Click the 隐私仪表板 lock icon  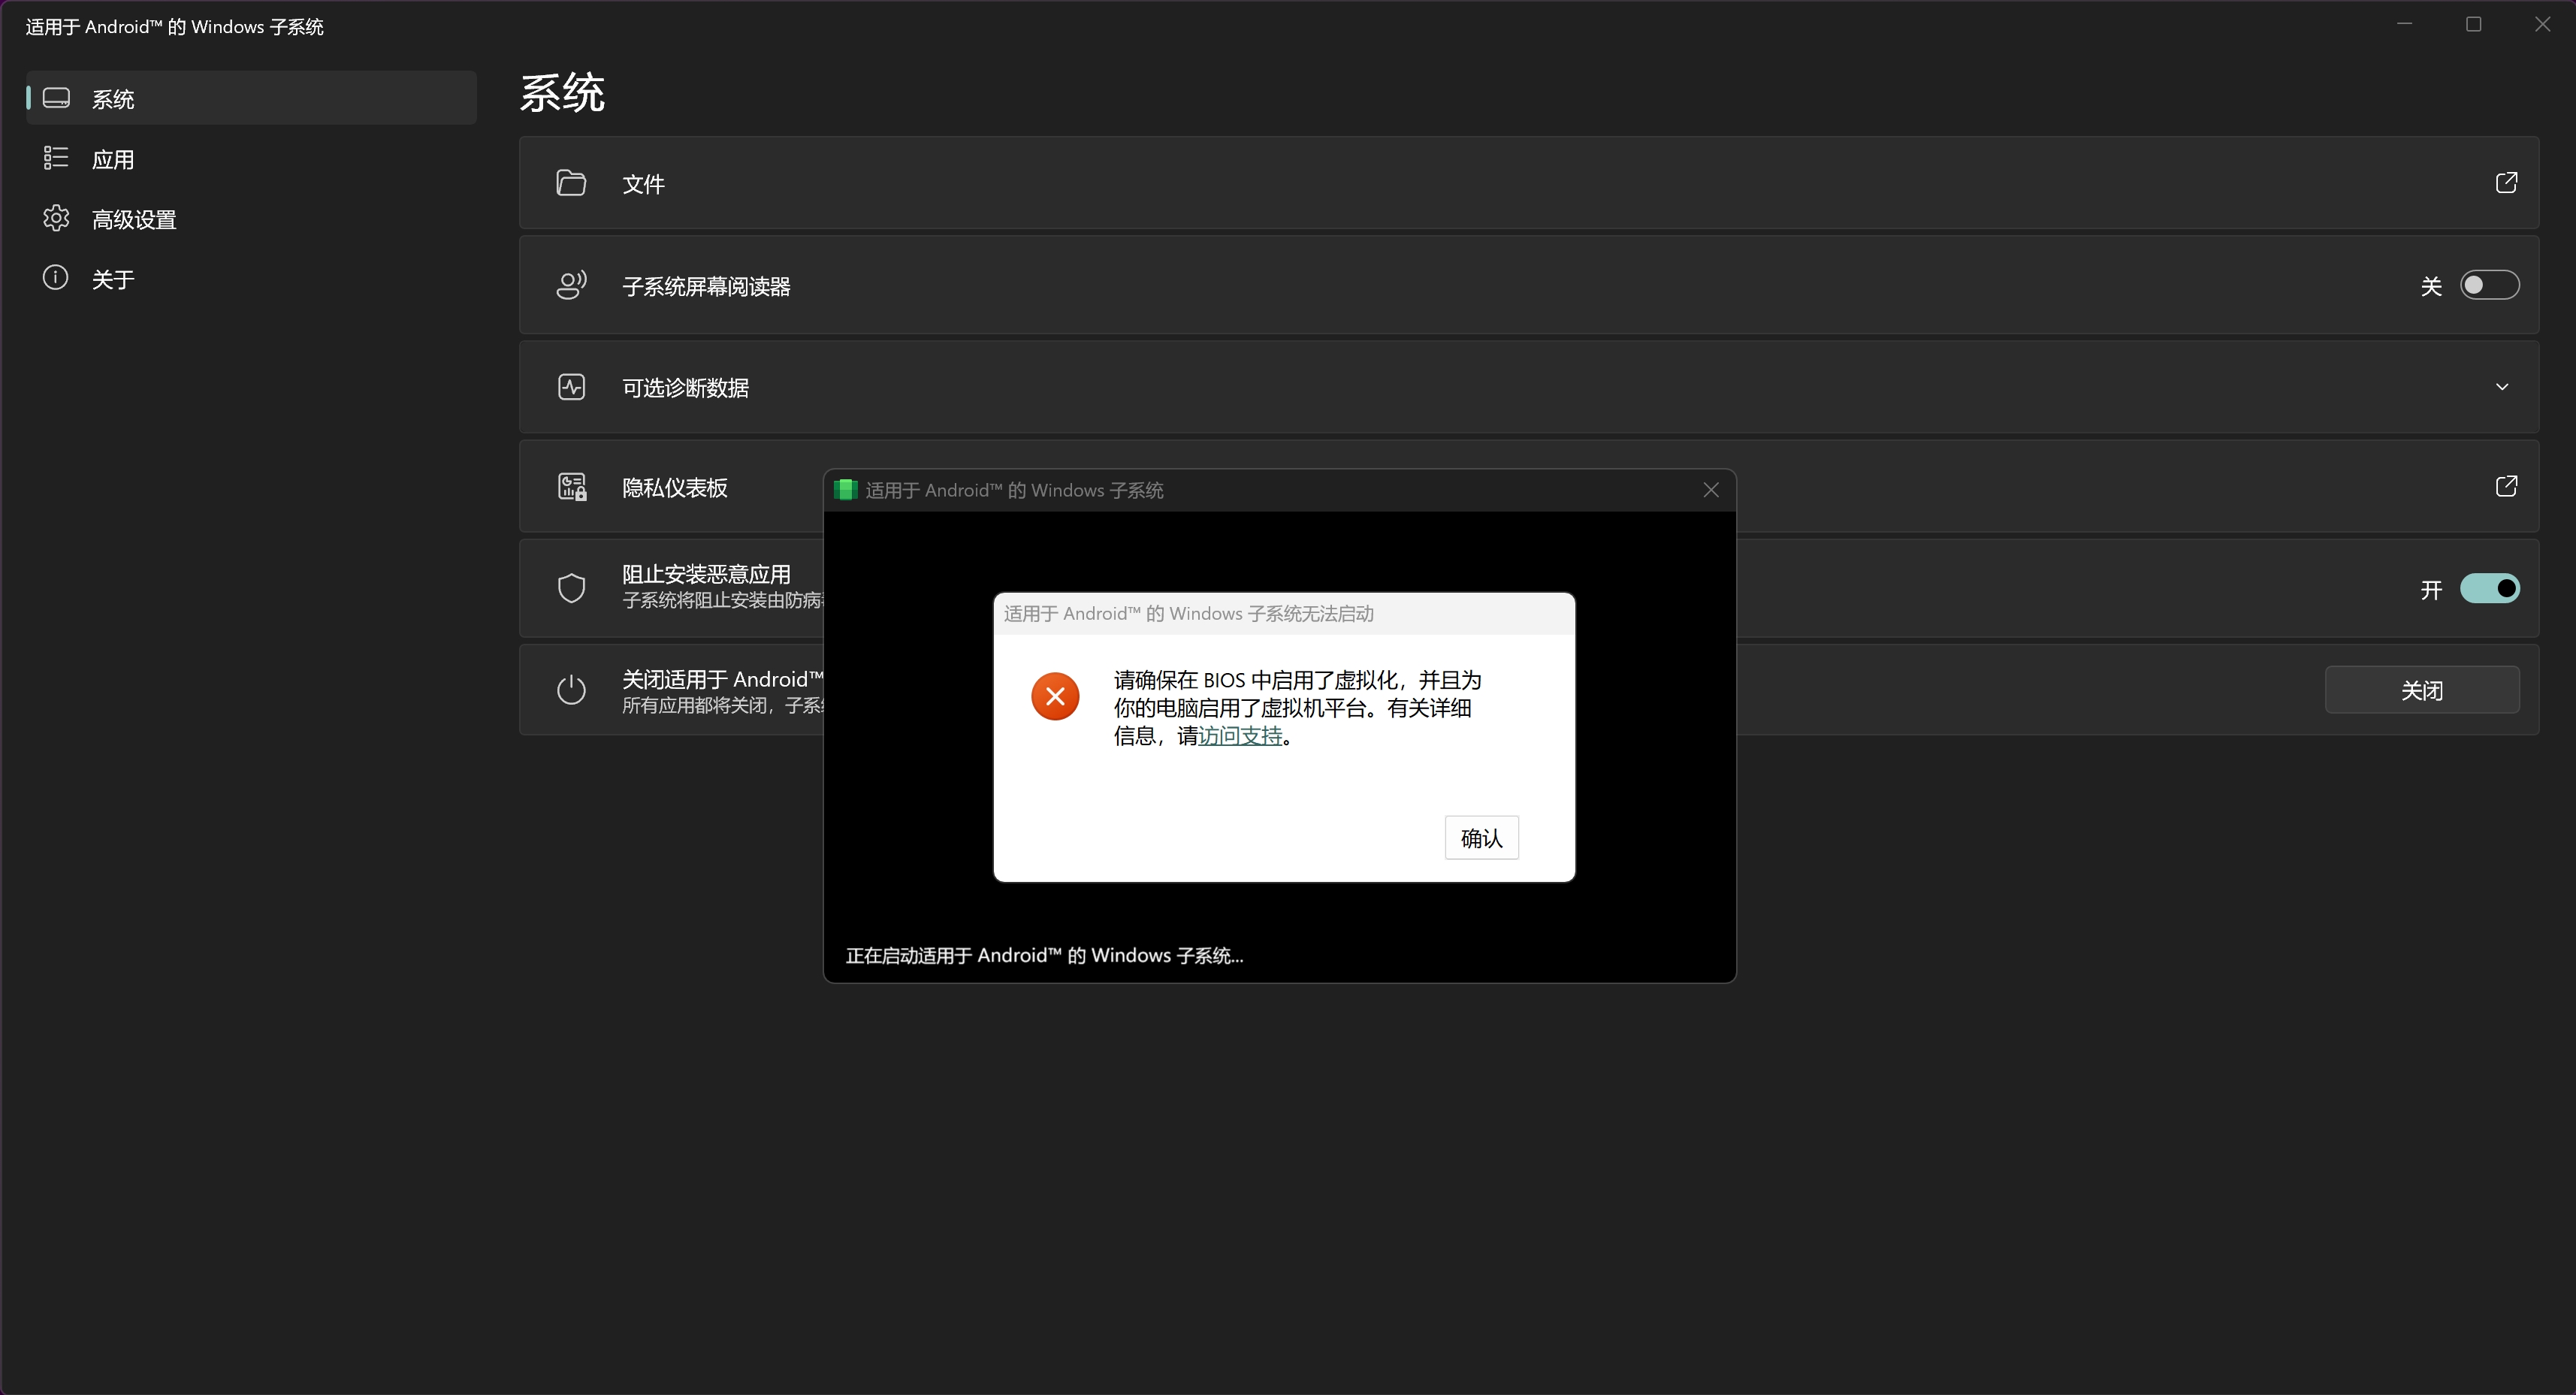click(x=572, y=487)
